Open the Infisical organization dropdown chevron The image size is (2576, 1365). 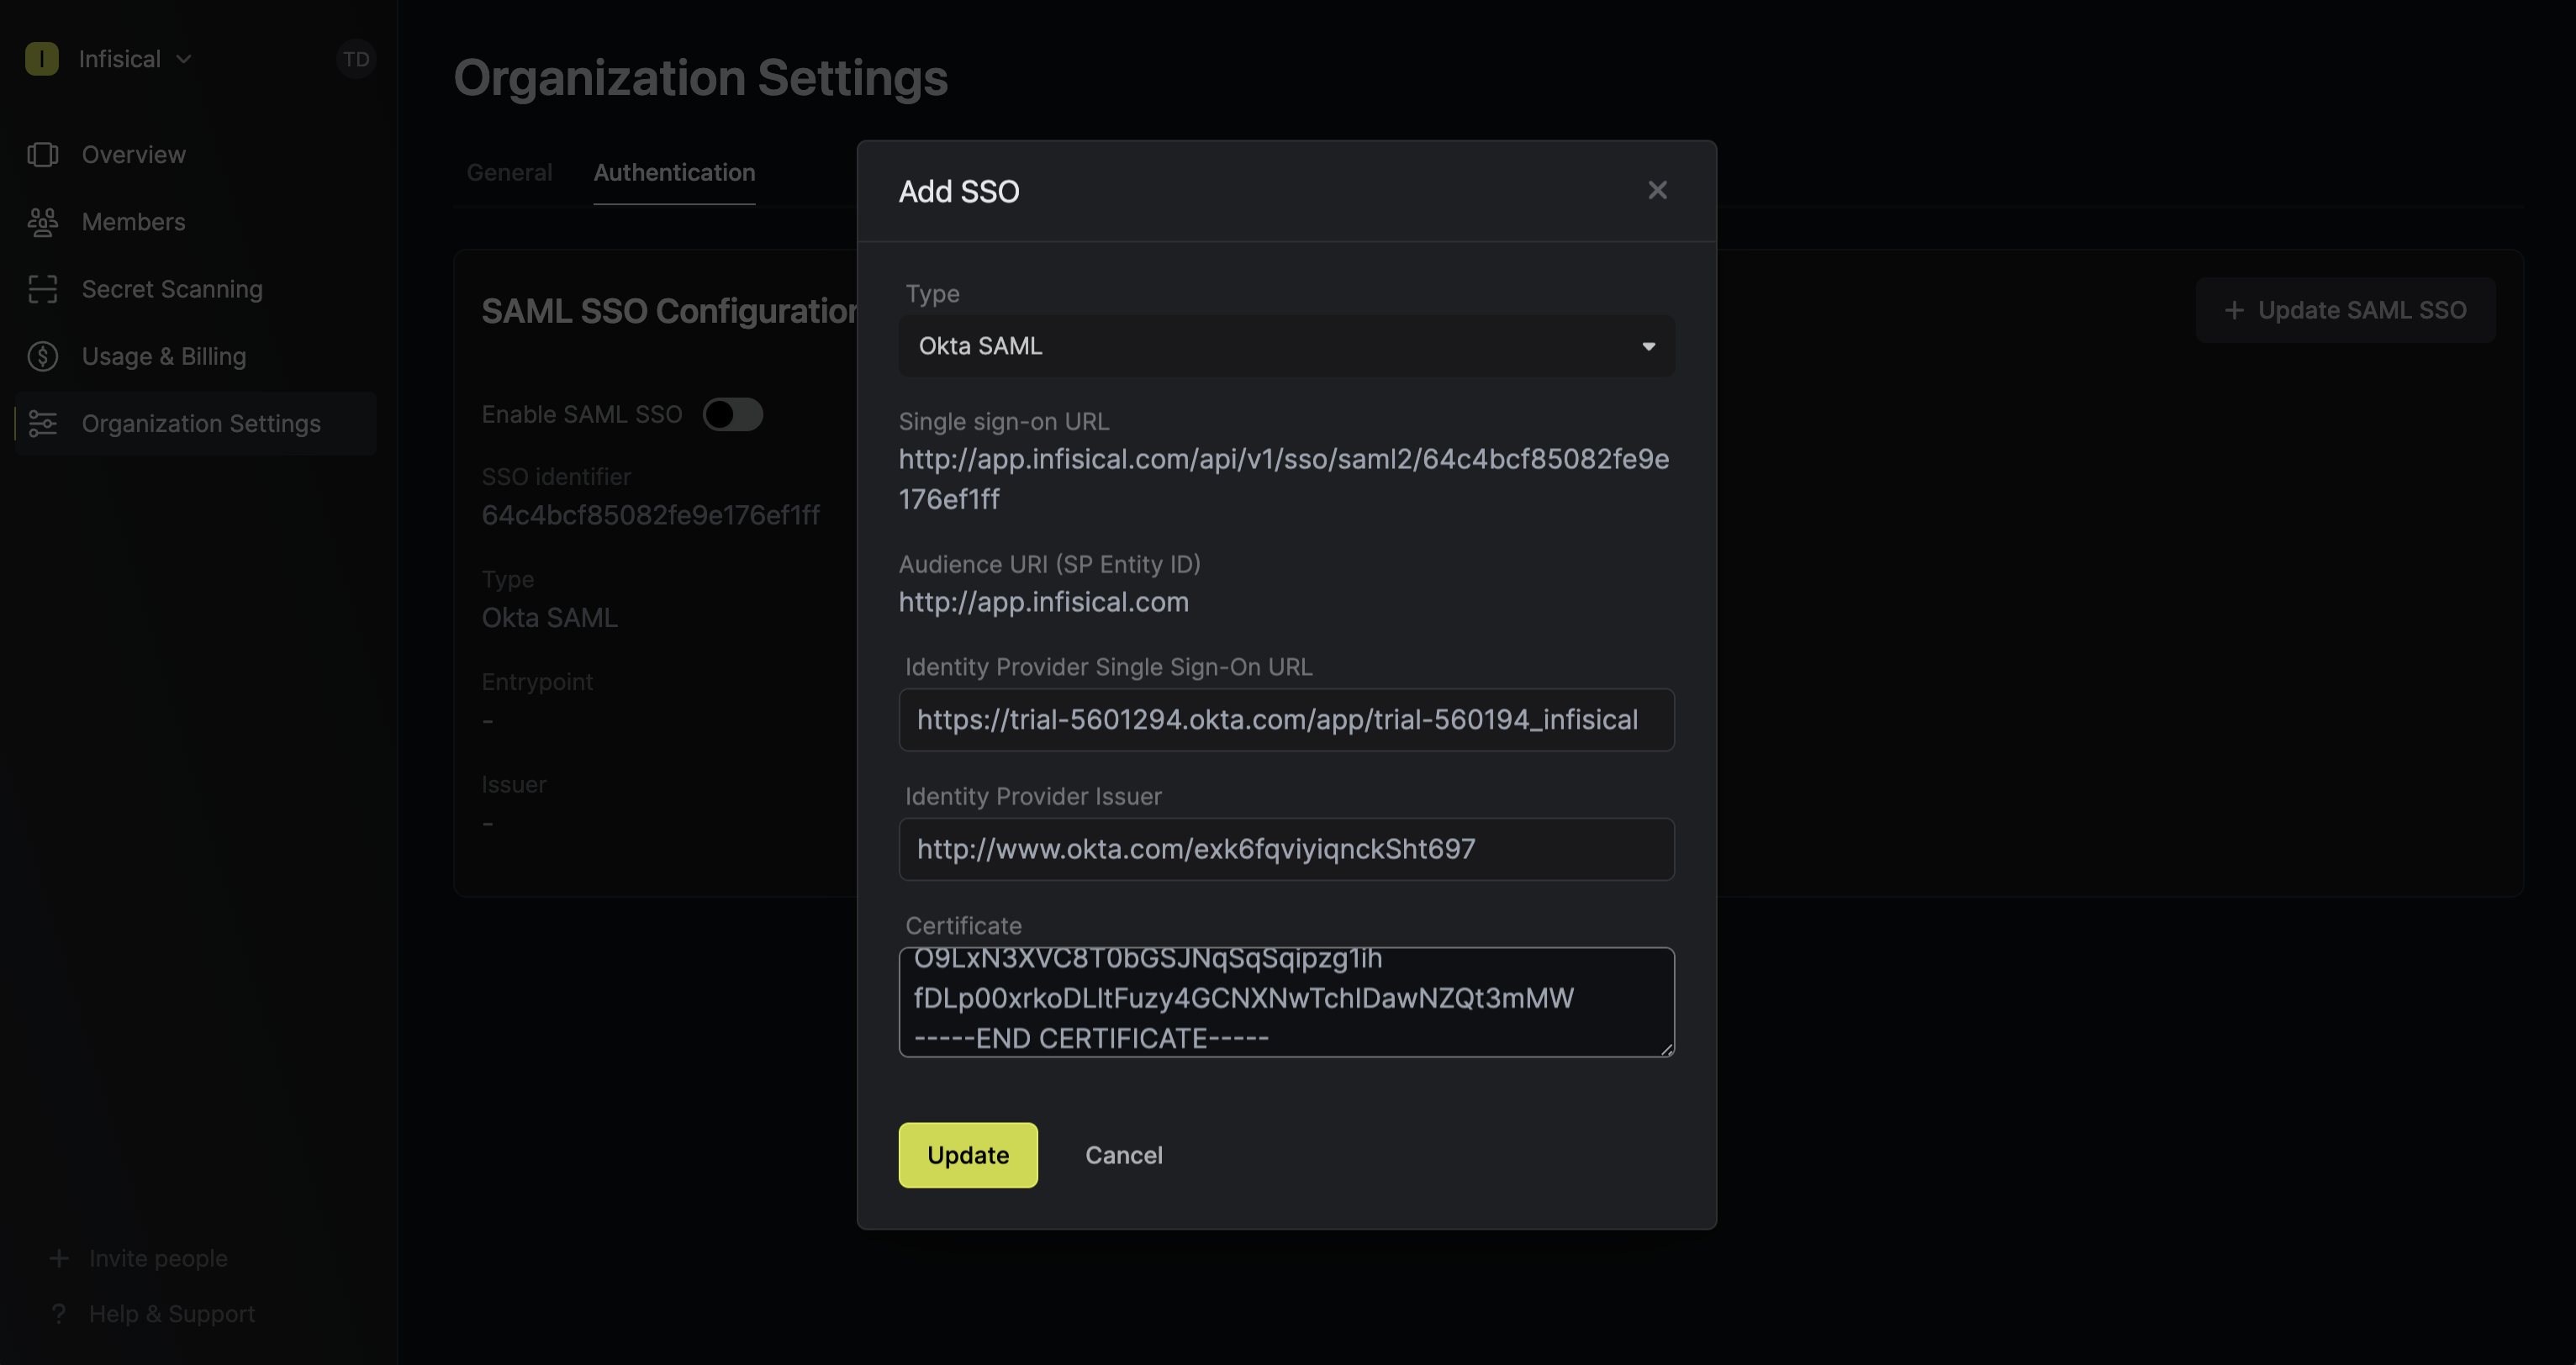pos(184,59)
